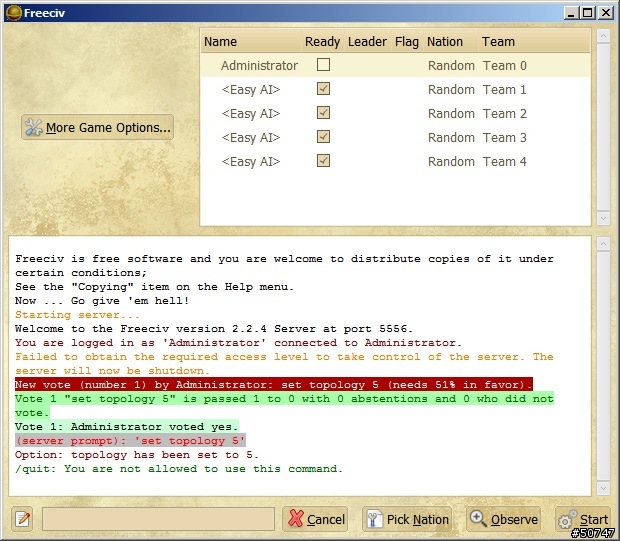
Task: Sort by Leader column header
Action: click(x=367, y=42)
